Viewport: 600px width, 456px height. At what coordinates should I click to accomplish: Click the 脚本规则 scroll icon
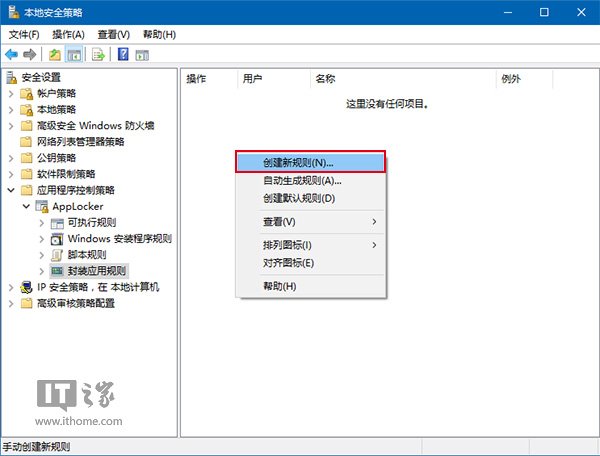click(57, 255)
